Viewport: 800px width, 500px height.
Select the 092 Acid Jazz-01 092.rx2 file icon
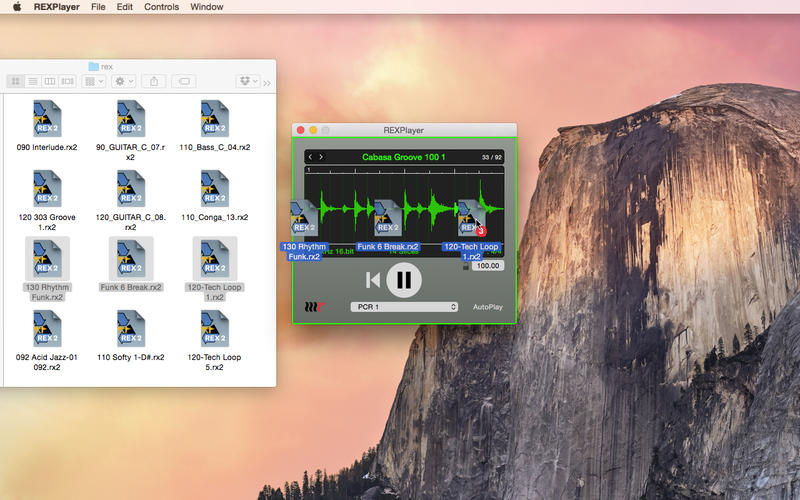(x=47, y=328)
